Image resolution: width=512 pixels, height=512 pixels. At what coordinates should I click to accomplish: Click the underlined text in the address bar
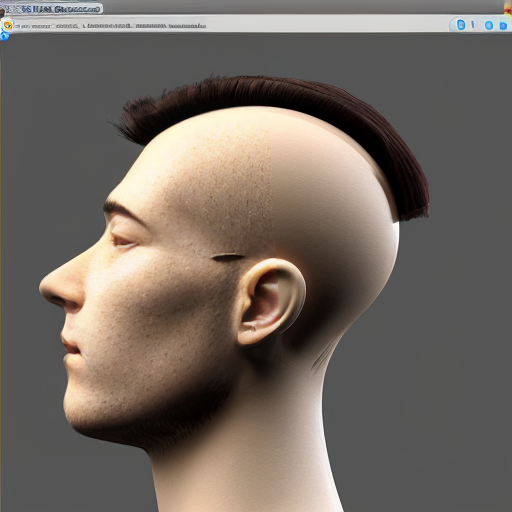187,26
